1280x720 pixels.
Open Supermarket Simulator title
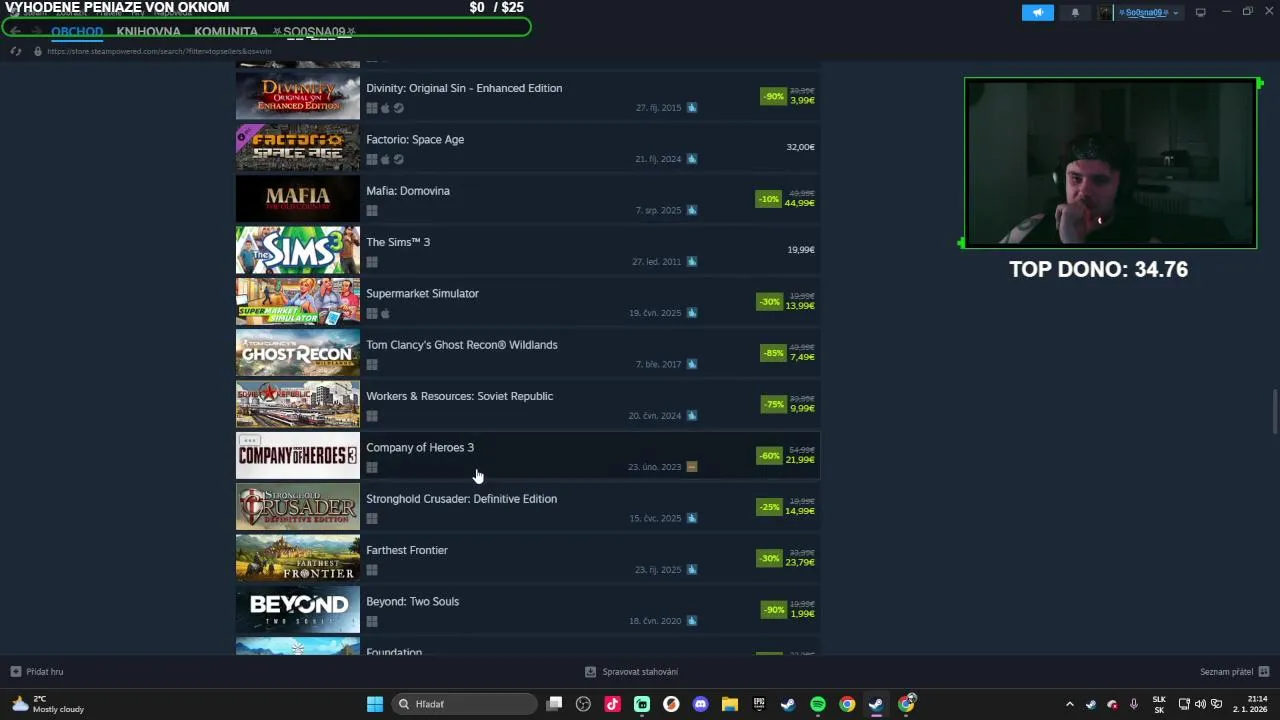pos(422,293)
